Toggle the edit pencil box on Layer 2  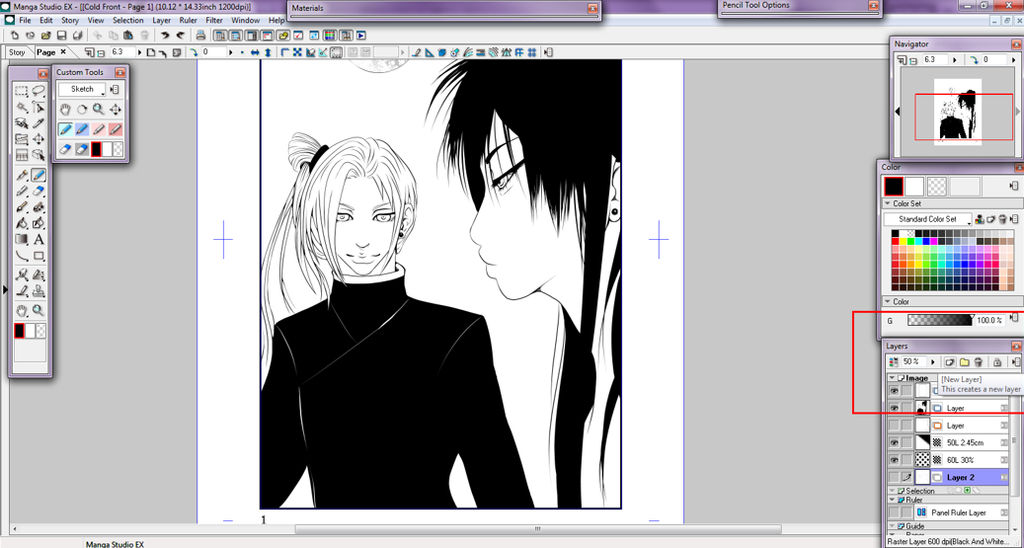[x=906, y=477]
